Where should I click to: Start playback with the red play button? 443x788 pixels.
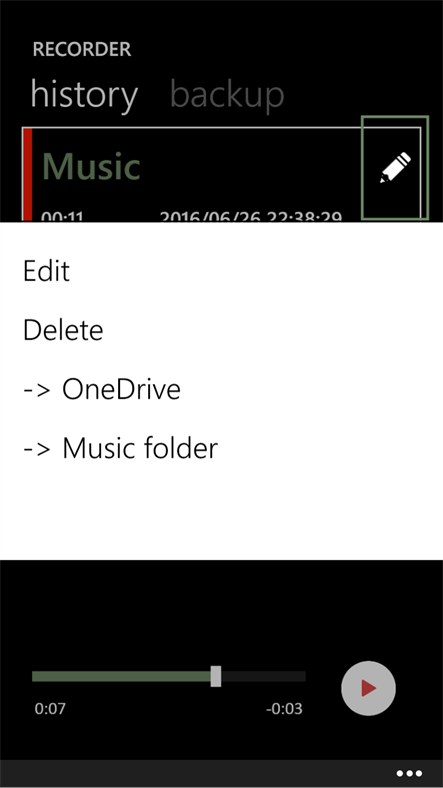(x=368, y=688)
